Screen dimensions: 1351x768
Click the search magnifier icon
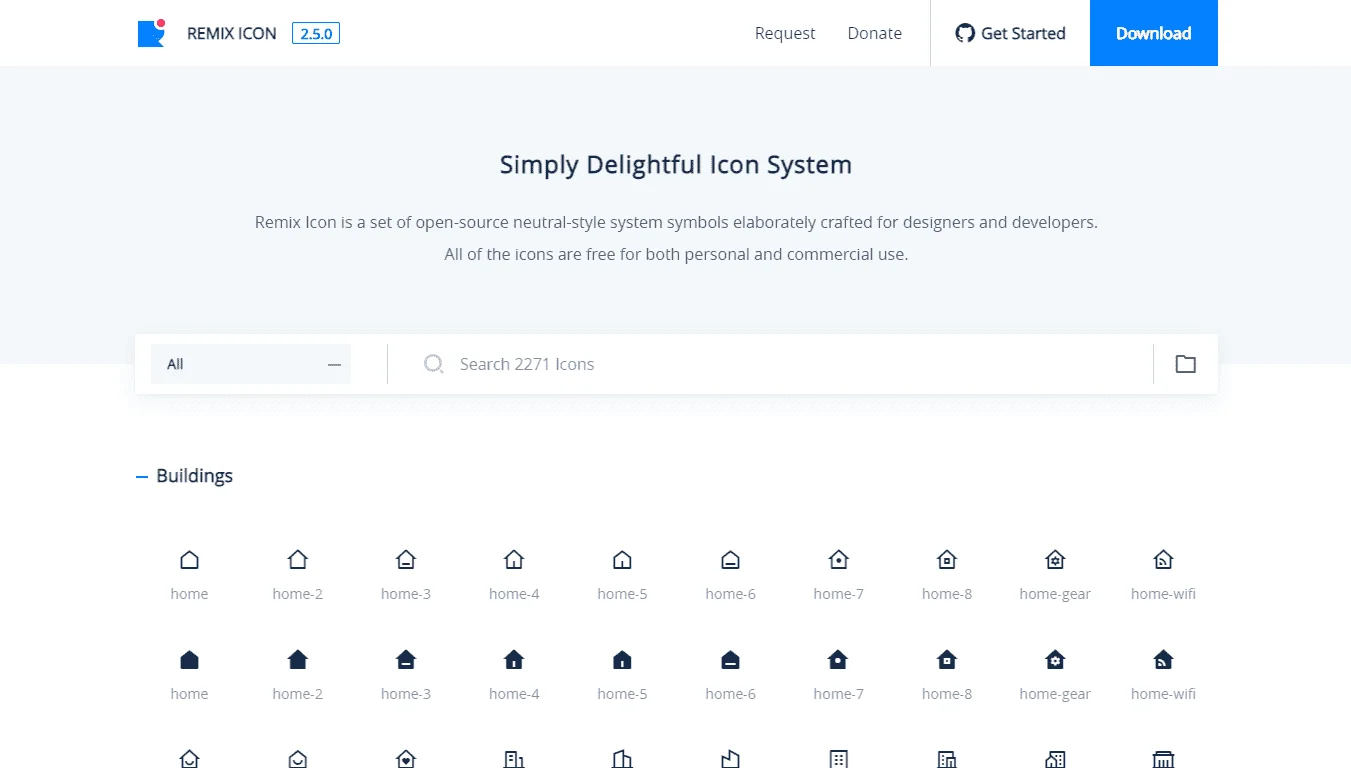click(433, 364)
